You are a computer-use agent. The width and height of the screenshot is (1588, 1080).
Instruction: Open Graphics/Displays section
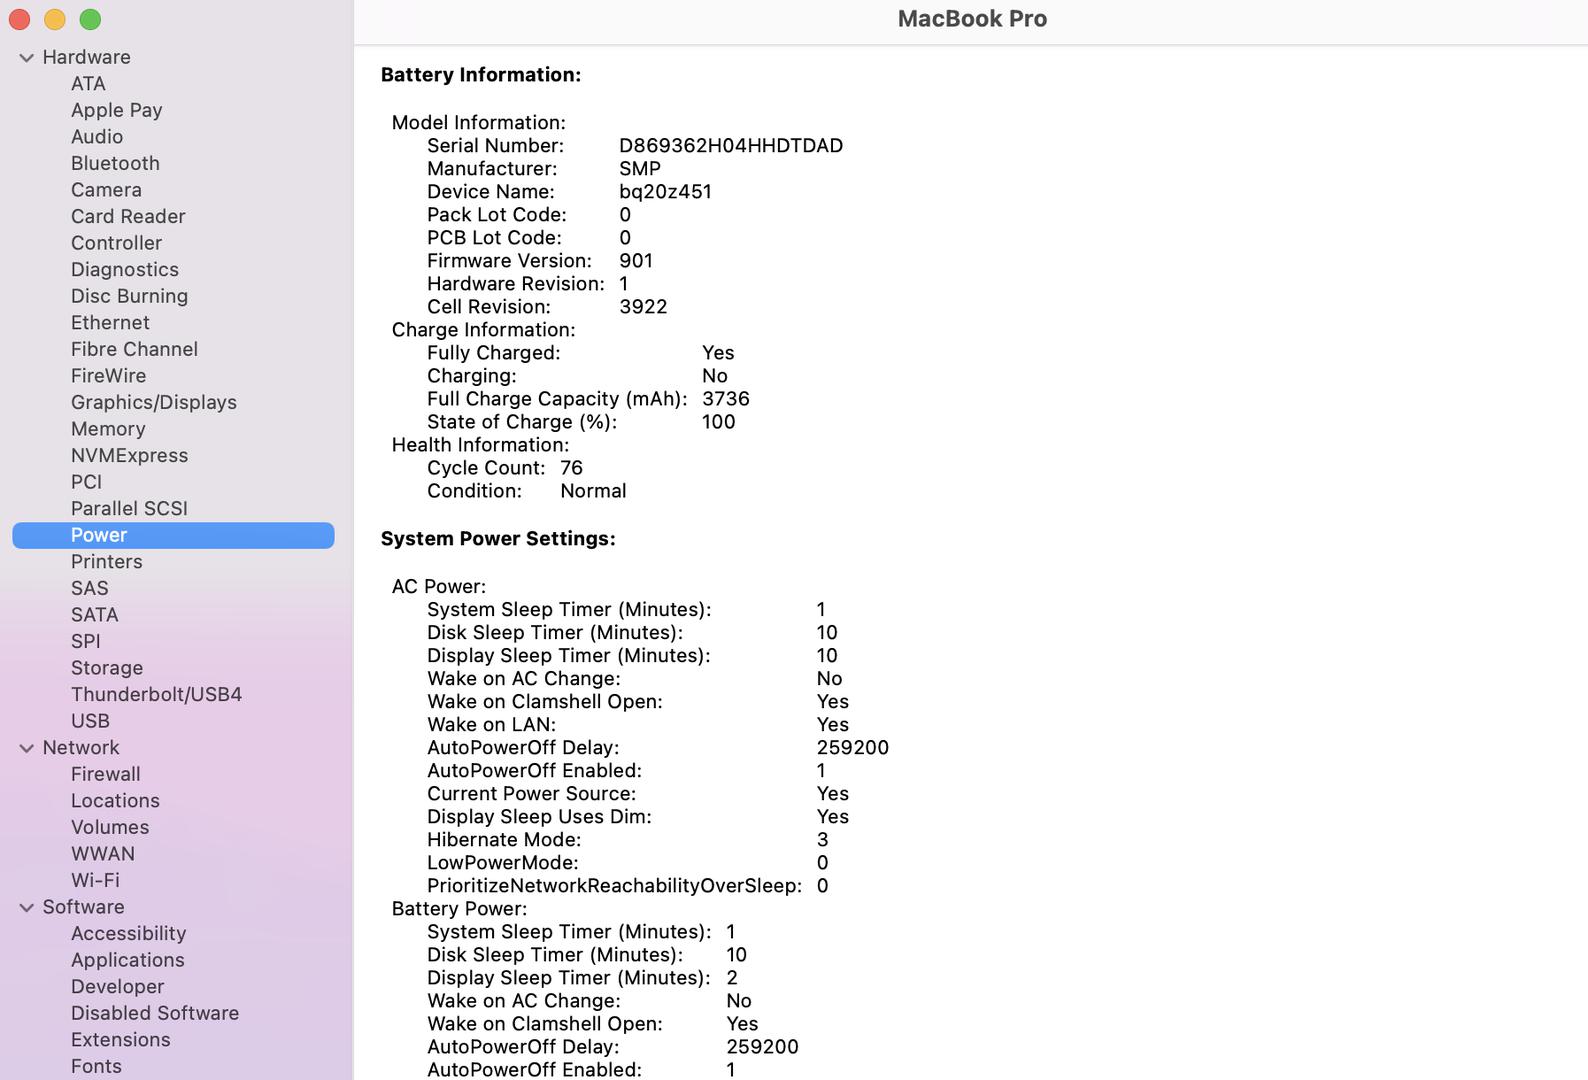[154, 402]
